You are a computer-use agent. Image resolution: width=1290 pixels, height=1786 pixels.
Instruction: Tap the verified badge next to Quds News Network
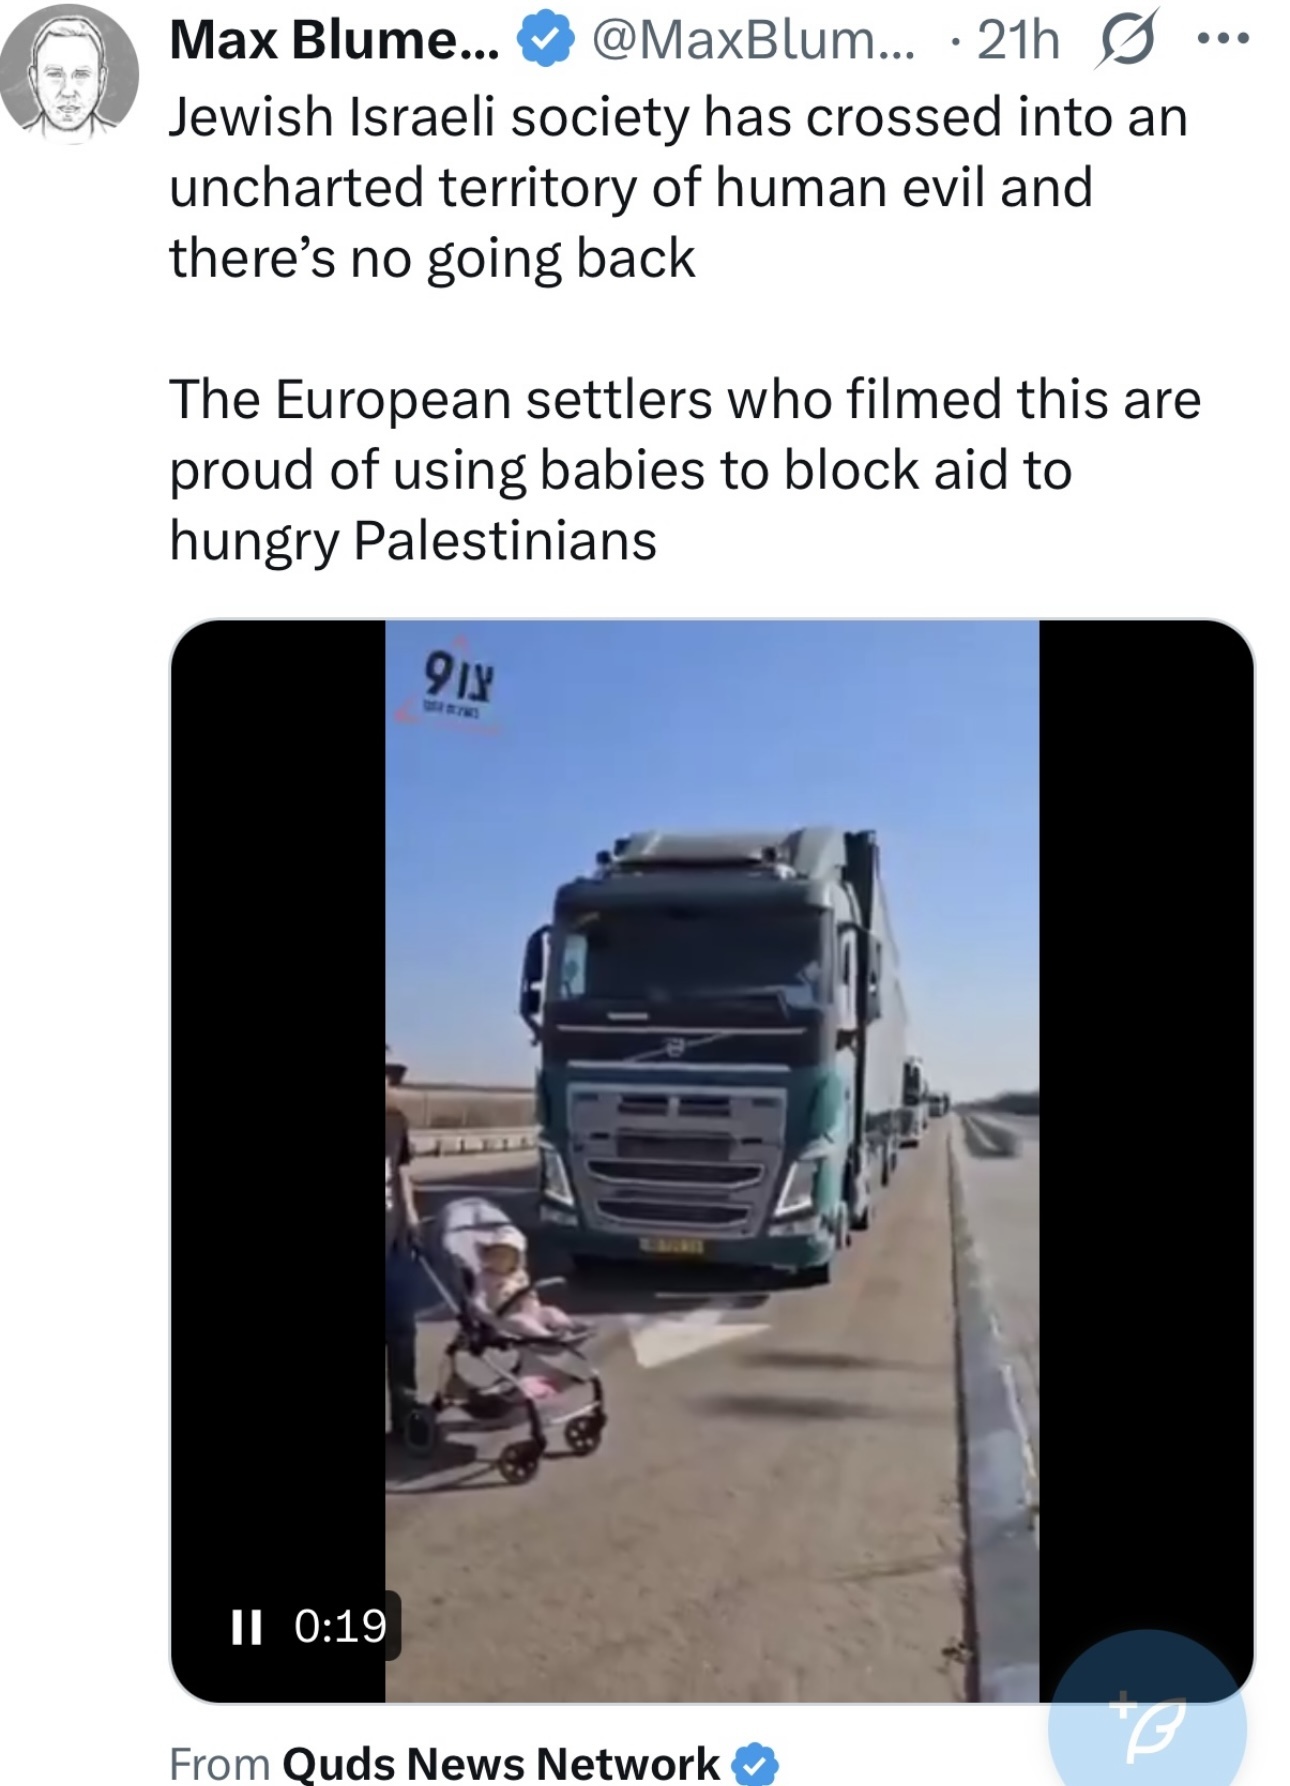[x=757, y=1764]
